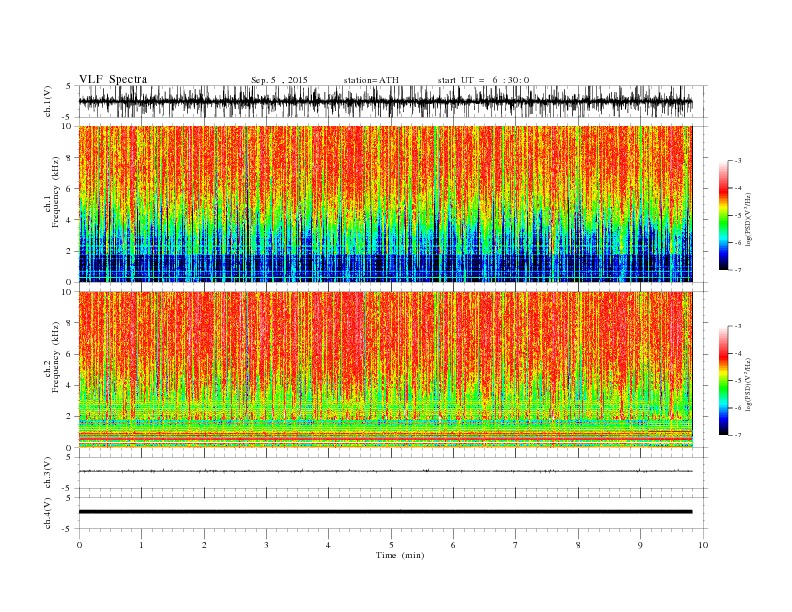
Task: Click the time axis tick label '3'
Action: [x=266, y=545]
